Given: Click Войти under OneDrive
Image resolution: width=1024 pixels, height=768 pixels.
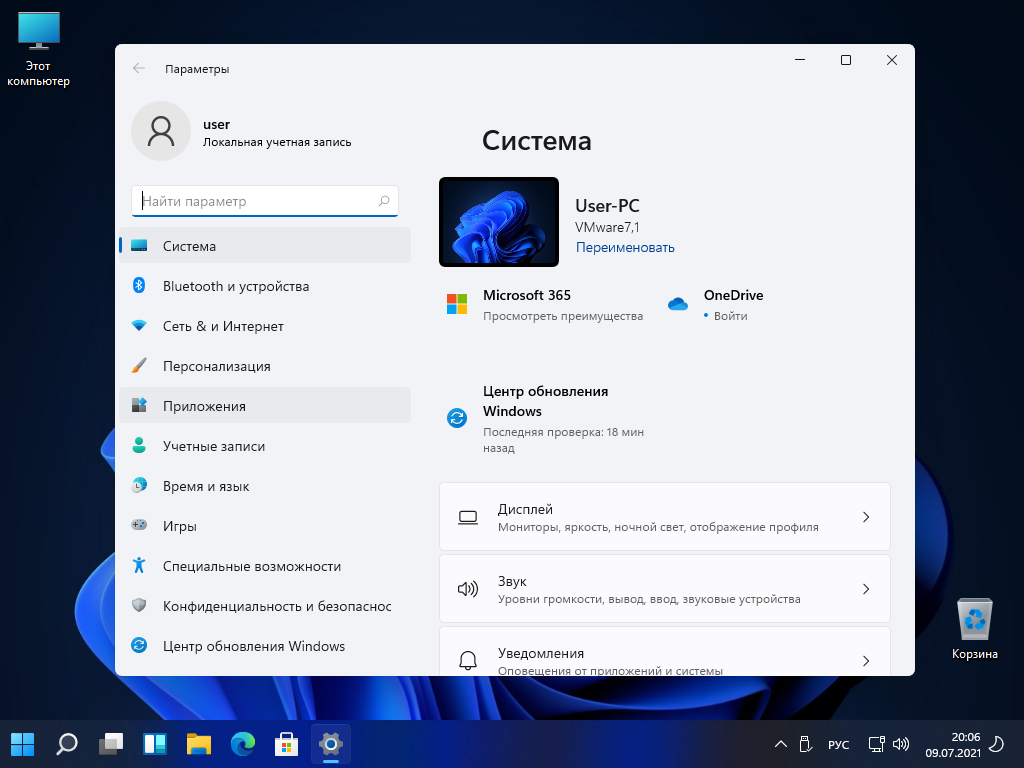Looking at the screenshot, I should pos(730,316).
